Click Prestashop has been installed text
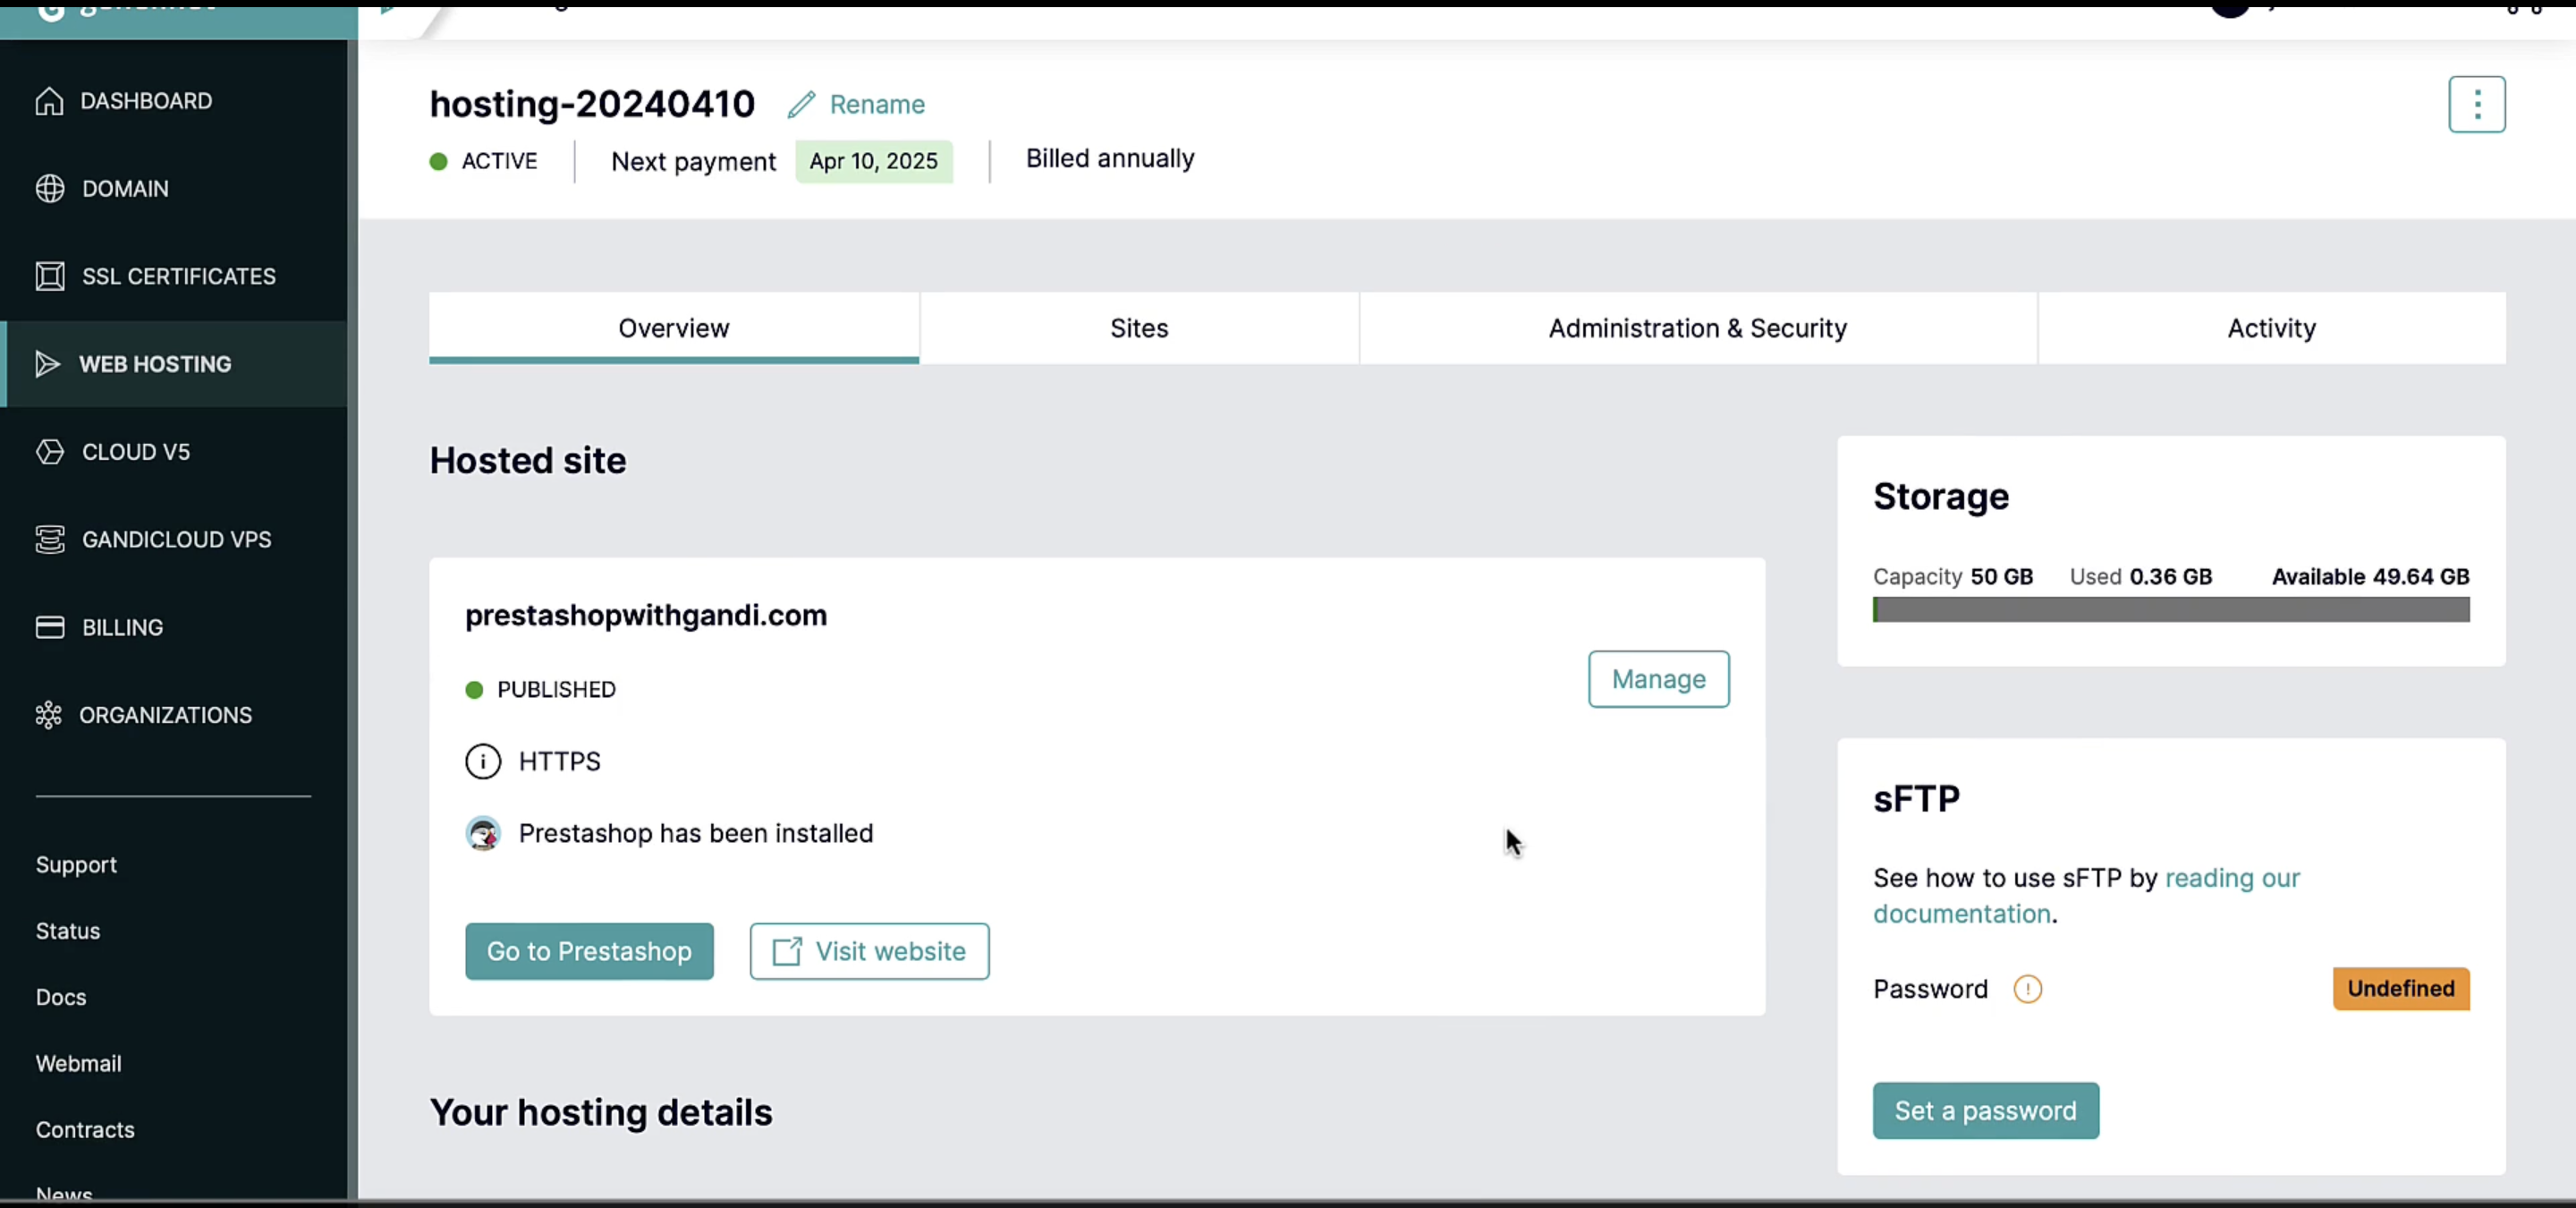Image resolution: width=2576 pixels, height=1208 pixels. point(695,834)
